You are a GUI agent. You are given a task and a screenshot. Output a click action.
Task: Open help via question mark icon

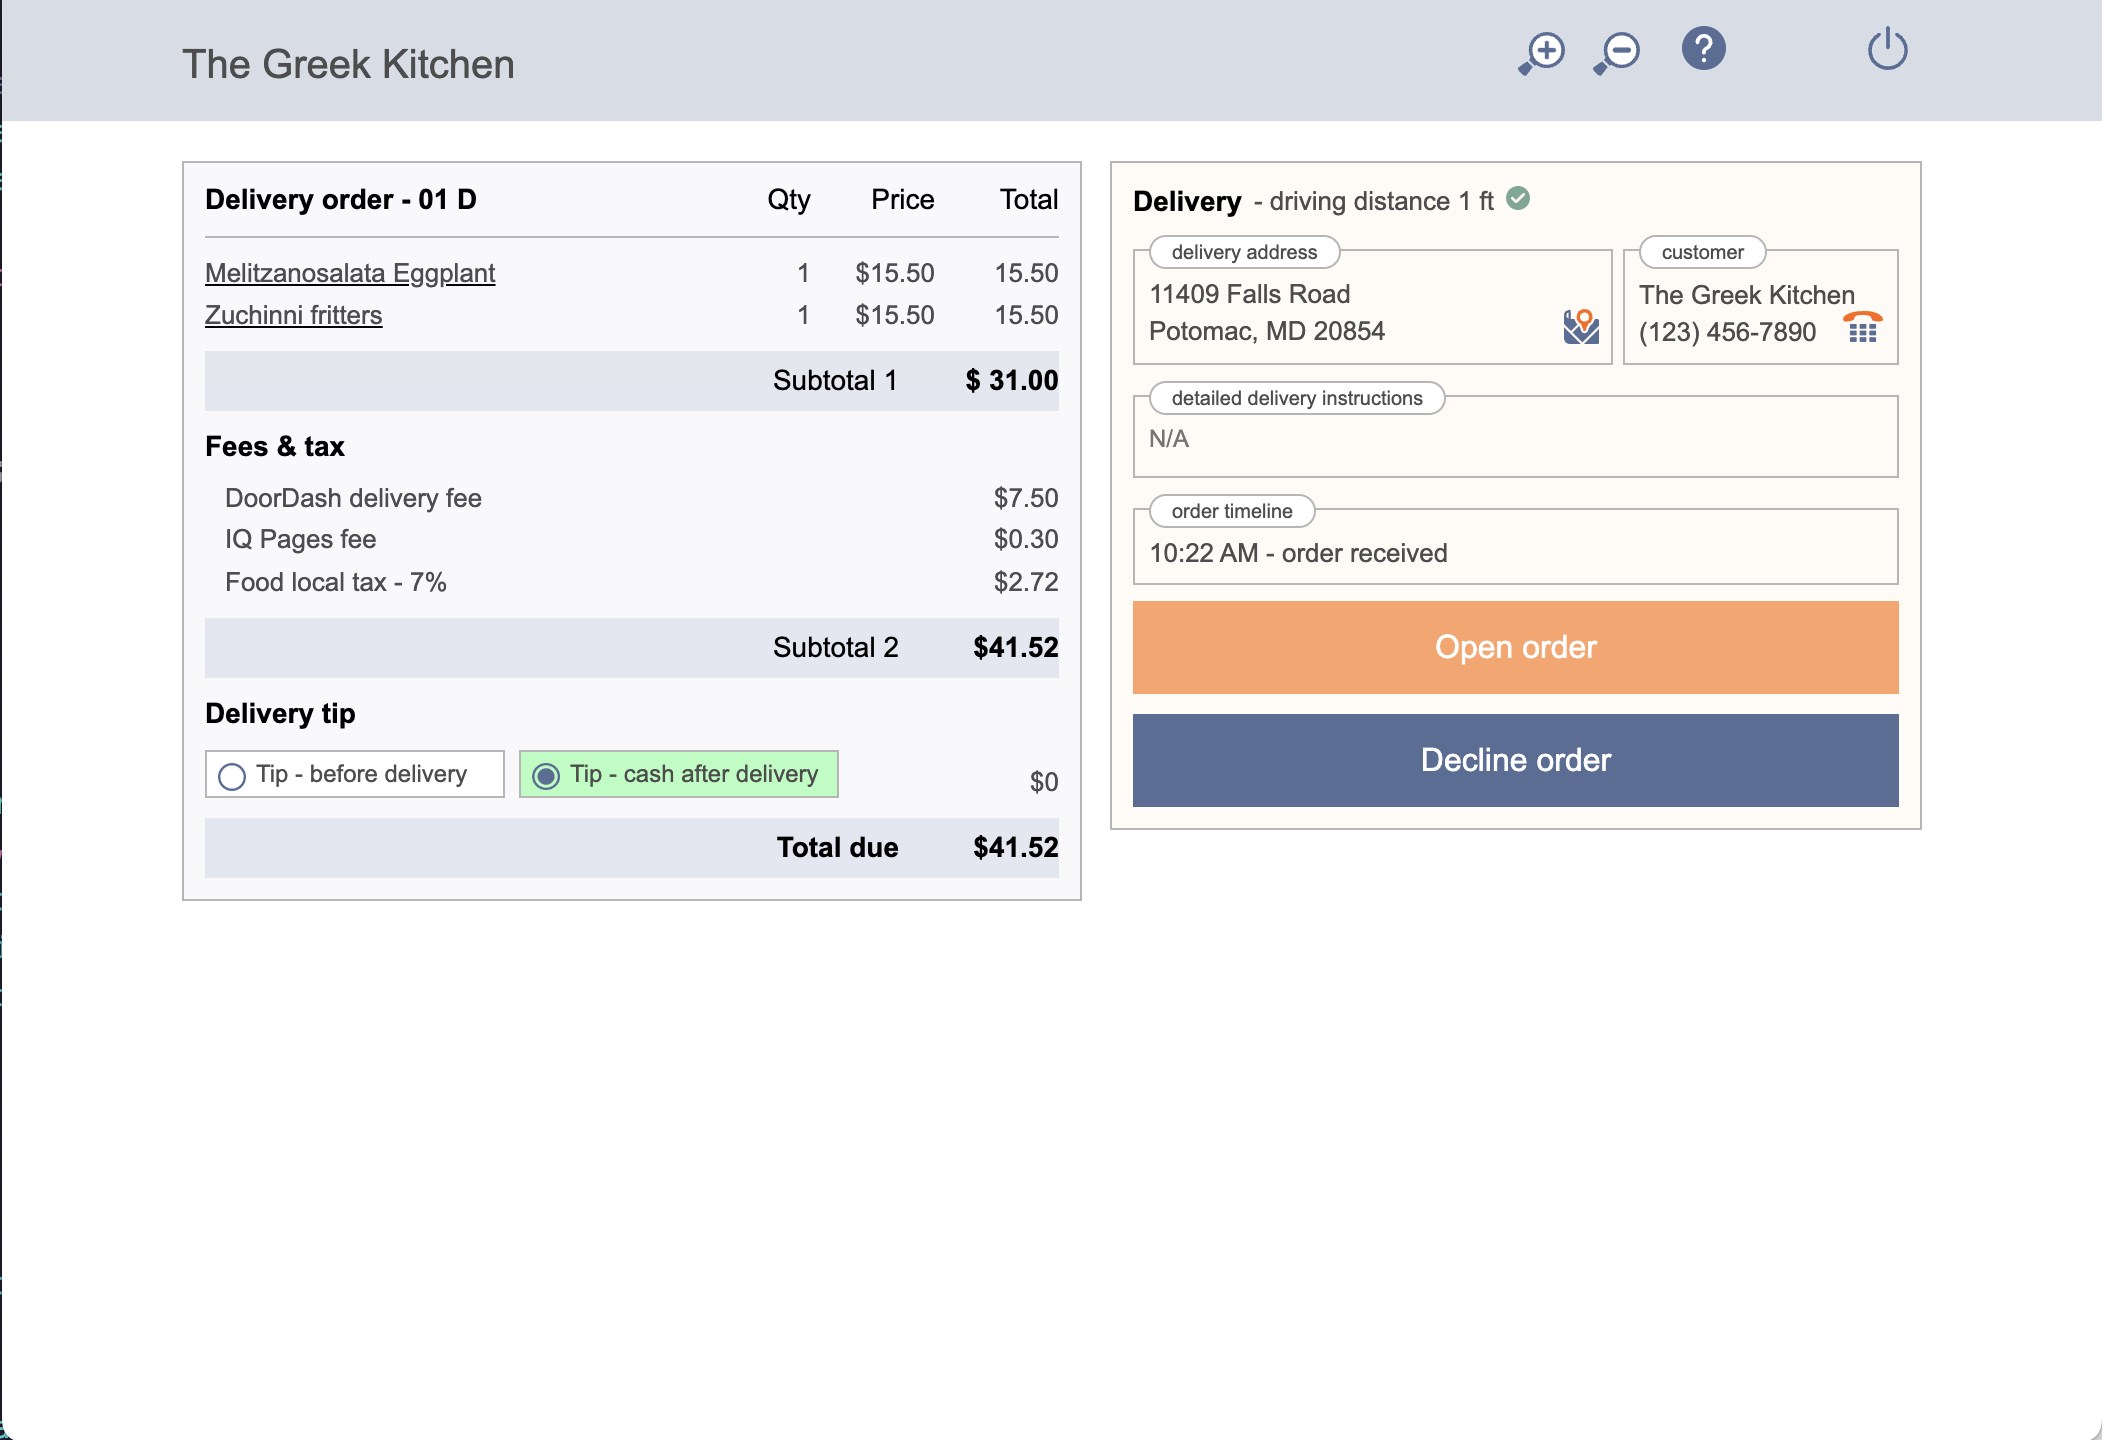[x=1703, y=49]
